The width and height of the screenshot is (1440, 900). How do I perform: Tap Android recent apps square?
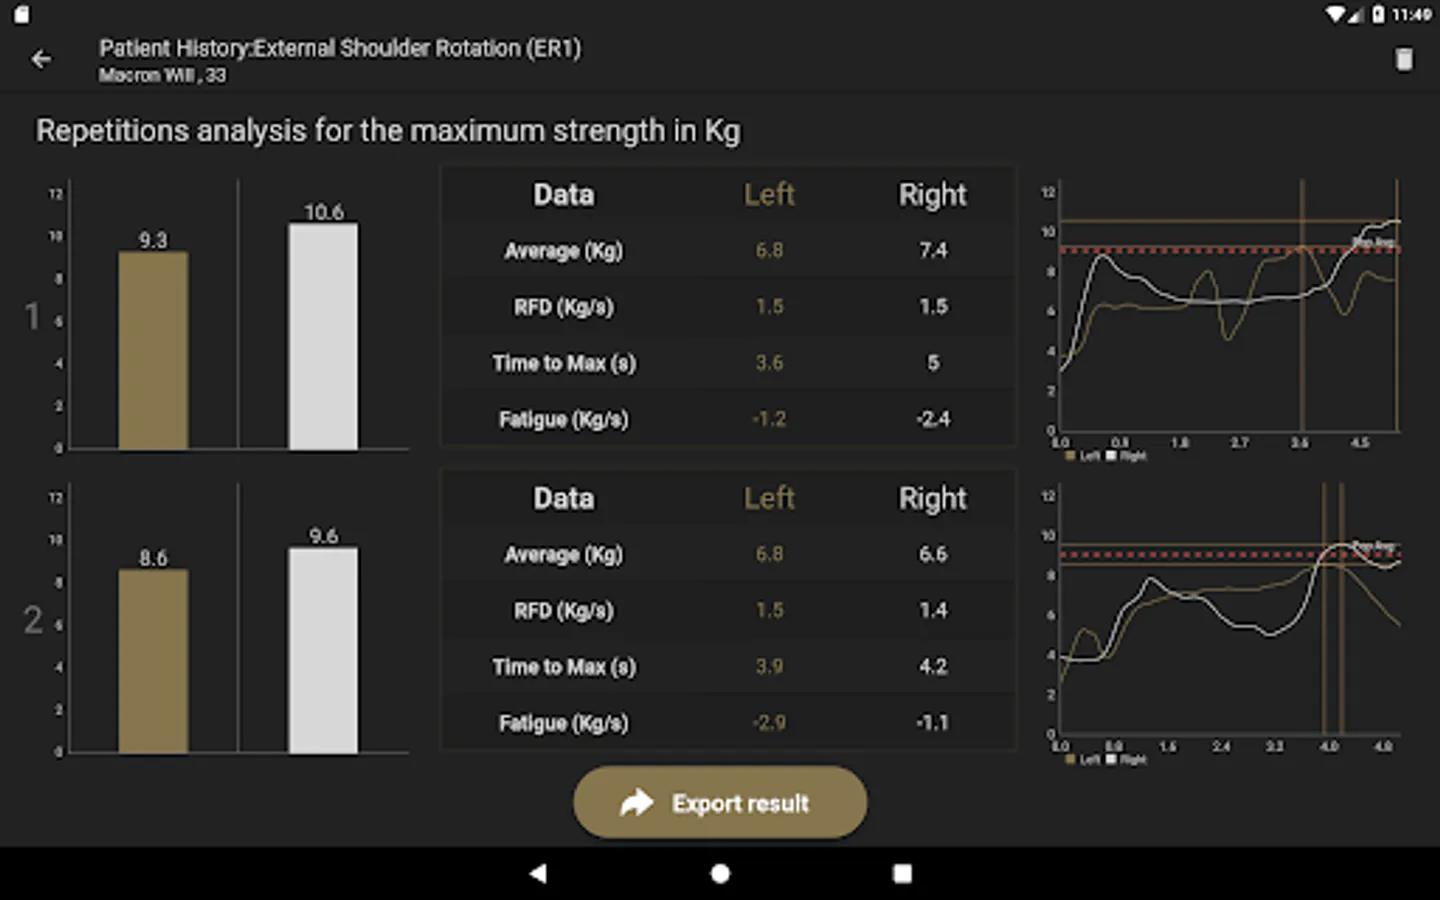tap(902, 873)
